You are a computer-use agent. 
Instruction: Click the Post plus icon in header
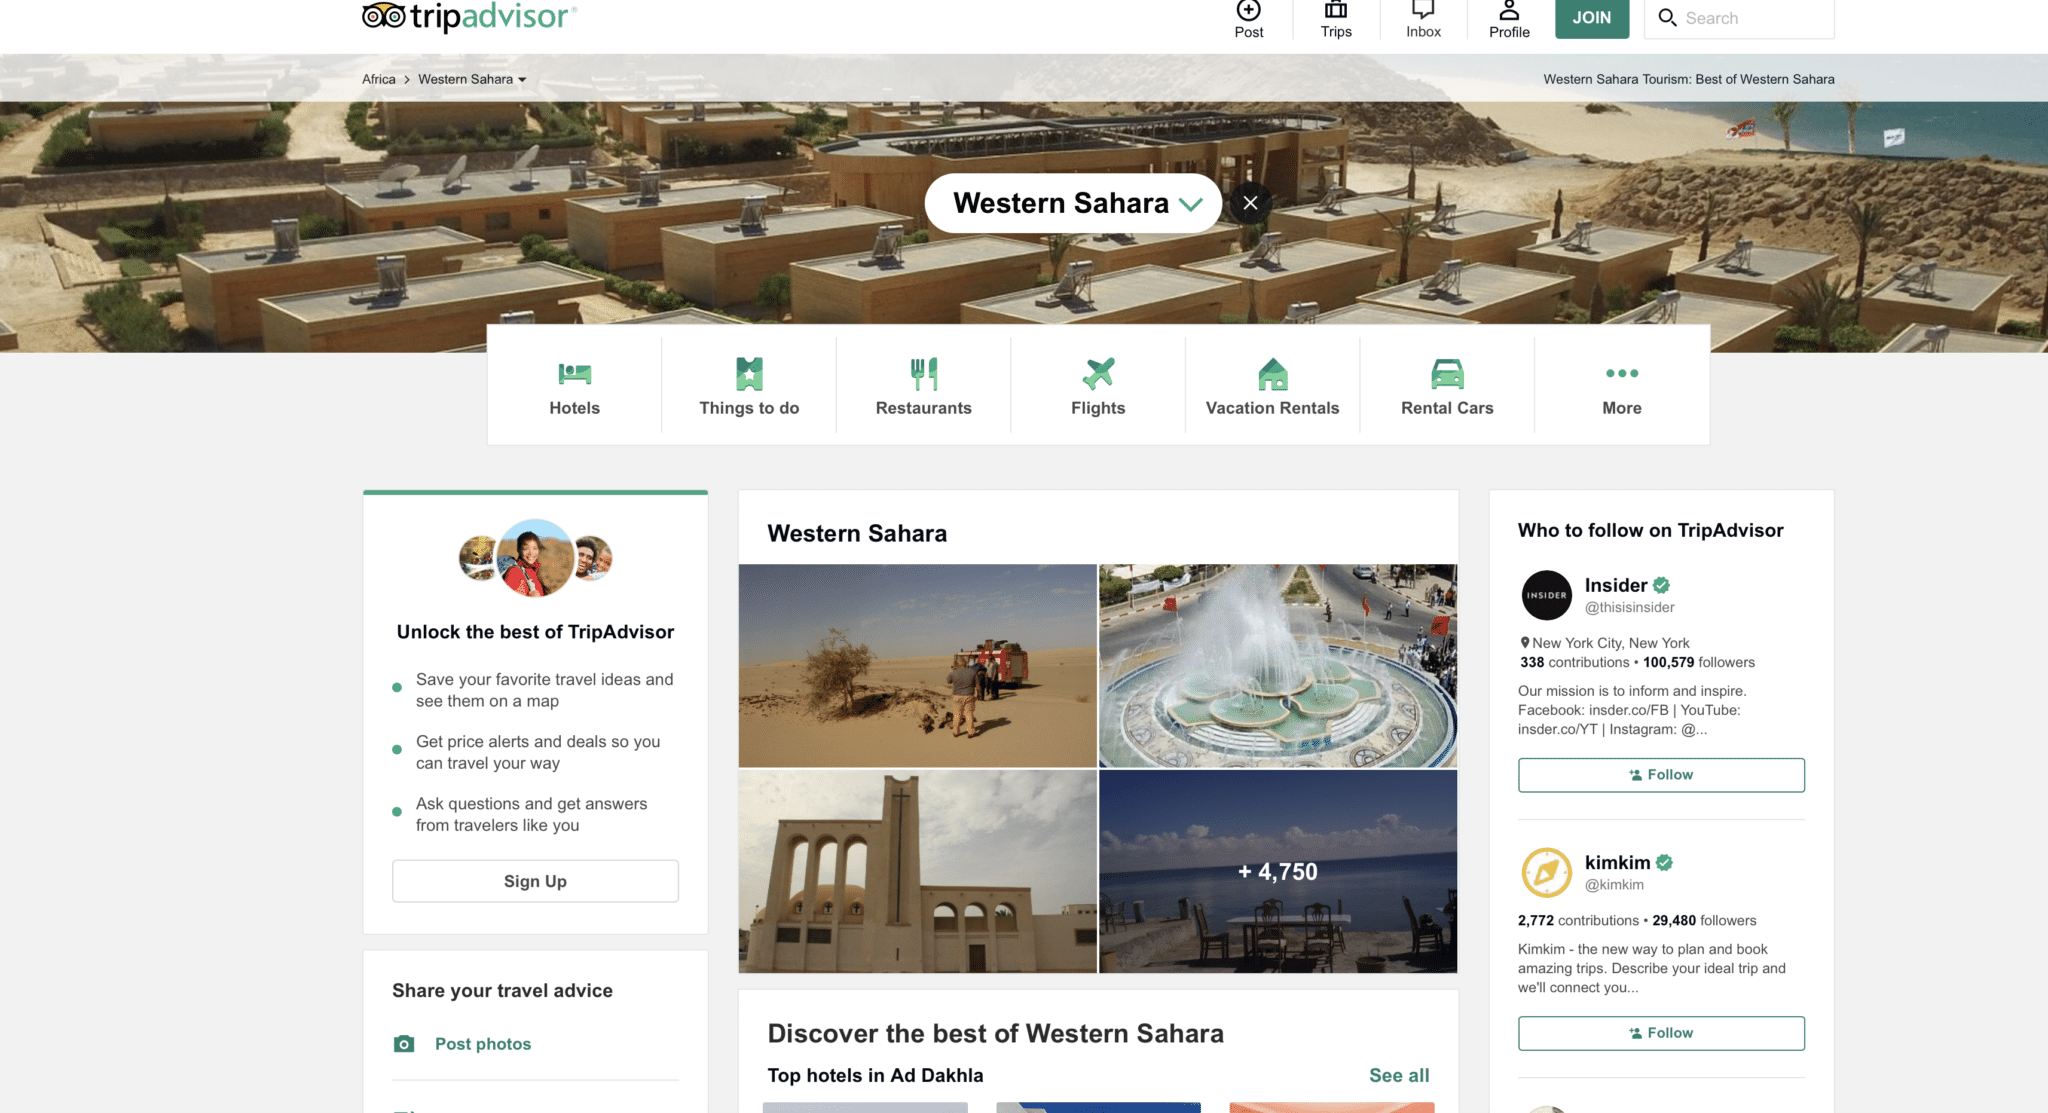pyautogui.click(x=1248, y=10)
